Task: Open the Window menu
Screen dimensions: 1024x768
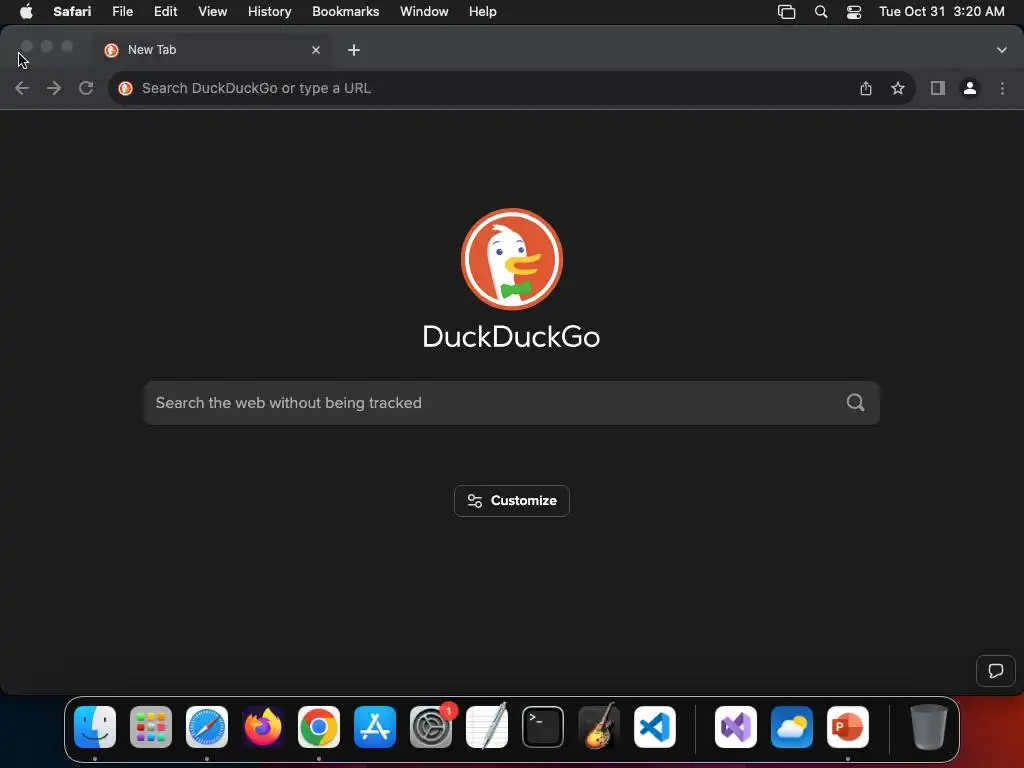Action: [x=424, y=12]
